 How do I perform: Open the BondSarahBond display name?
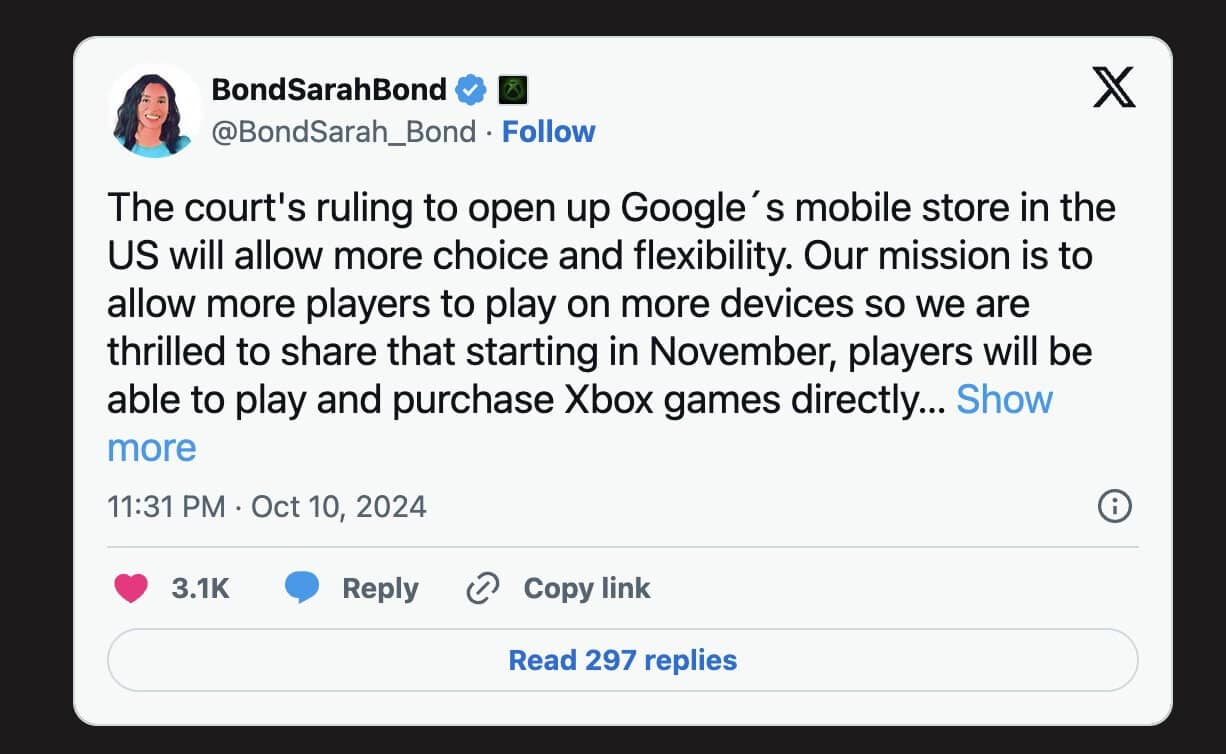point(329,90)
